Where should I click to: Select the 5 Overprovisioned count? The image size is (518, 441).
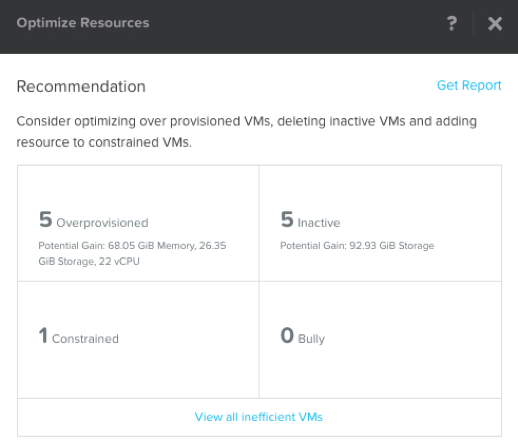pyautogui.click(x=46, y=219)
